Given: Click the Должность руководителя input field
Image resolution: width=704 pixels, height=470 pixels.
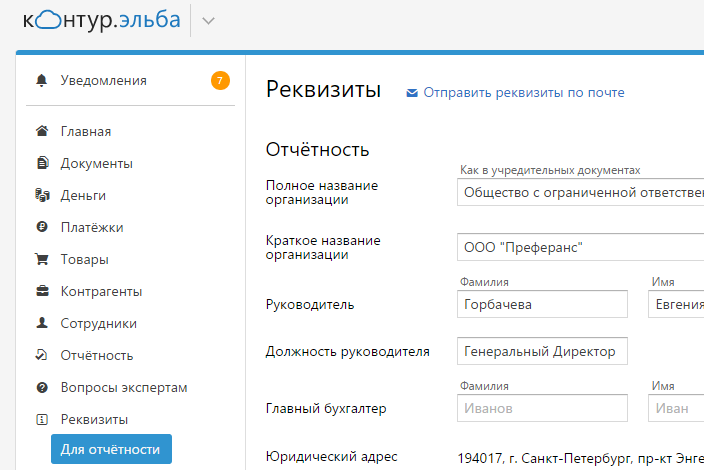Looking at the screenshot, I should click(542, 351).
